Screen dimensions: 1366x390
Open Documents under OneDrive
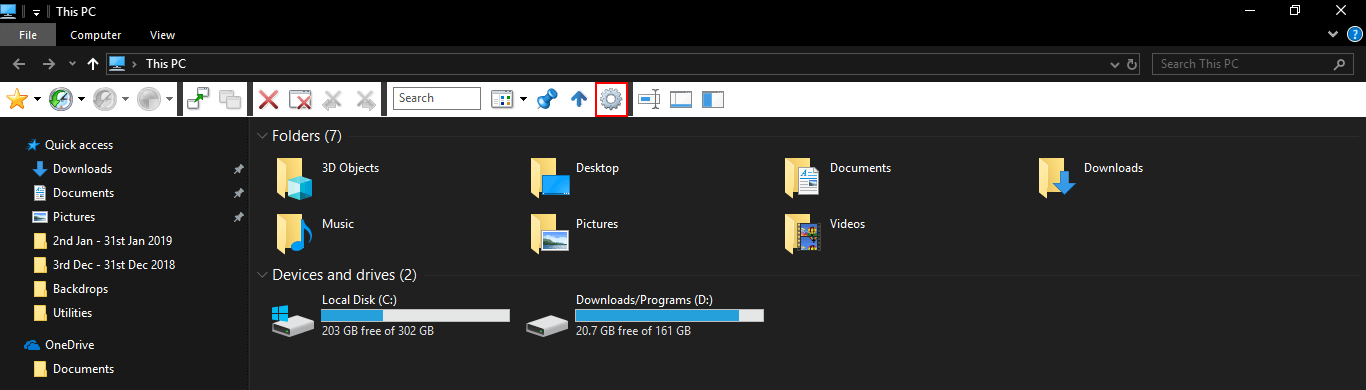click(x=83, y=369)
